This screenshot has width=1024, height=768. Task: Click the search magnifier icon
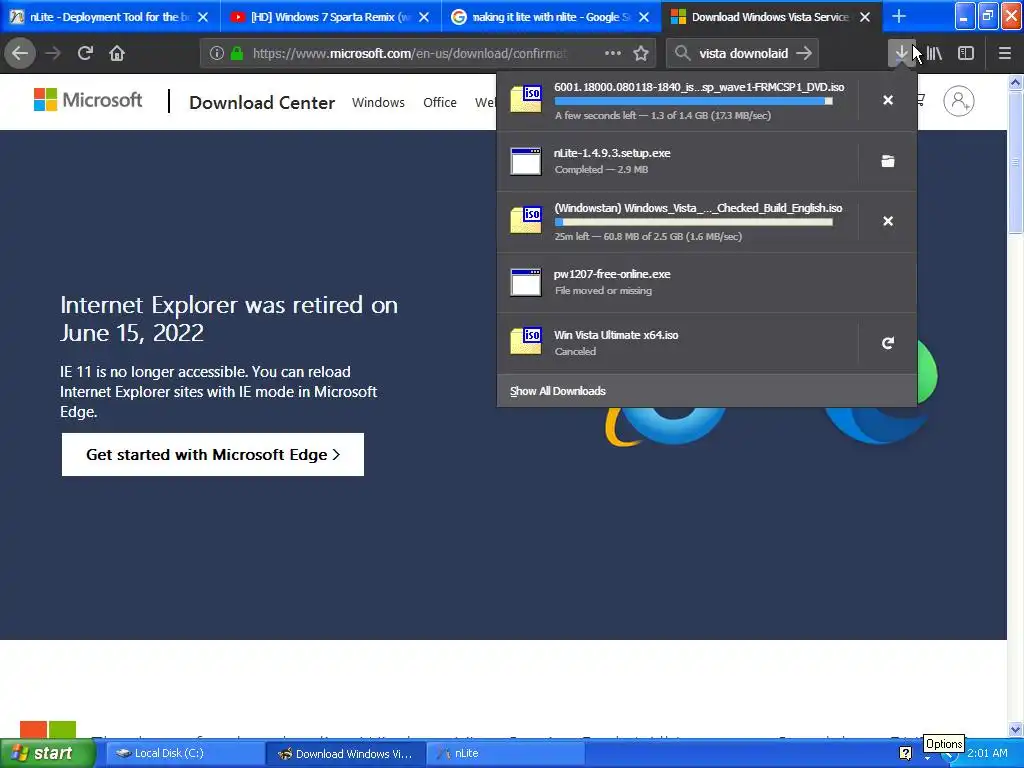(682, 53)
